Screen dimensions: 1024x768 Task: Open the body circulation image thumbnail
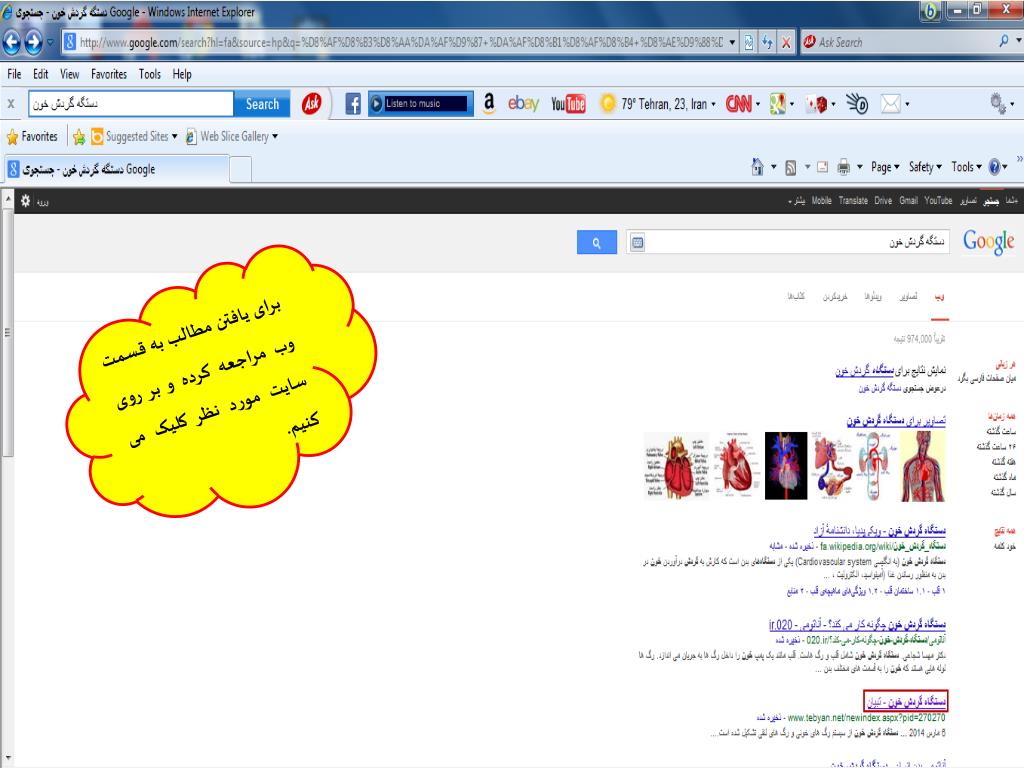[x=922, y=466]
